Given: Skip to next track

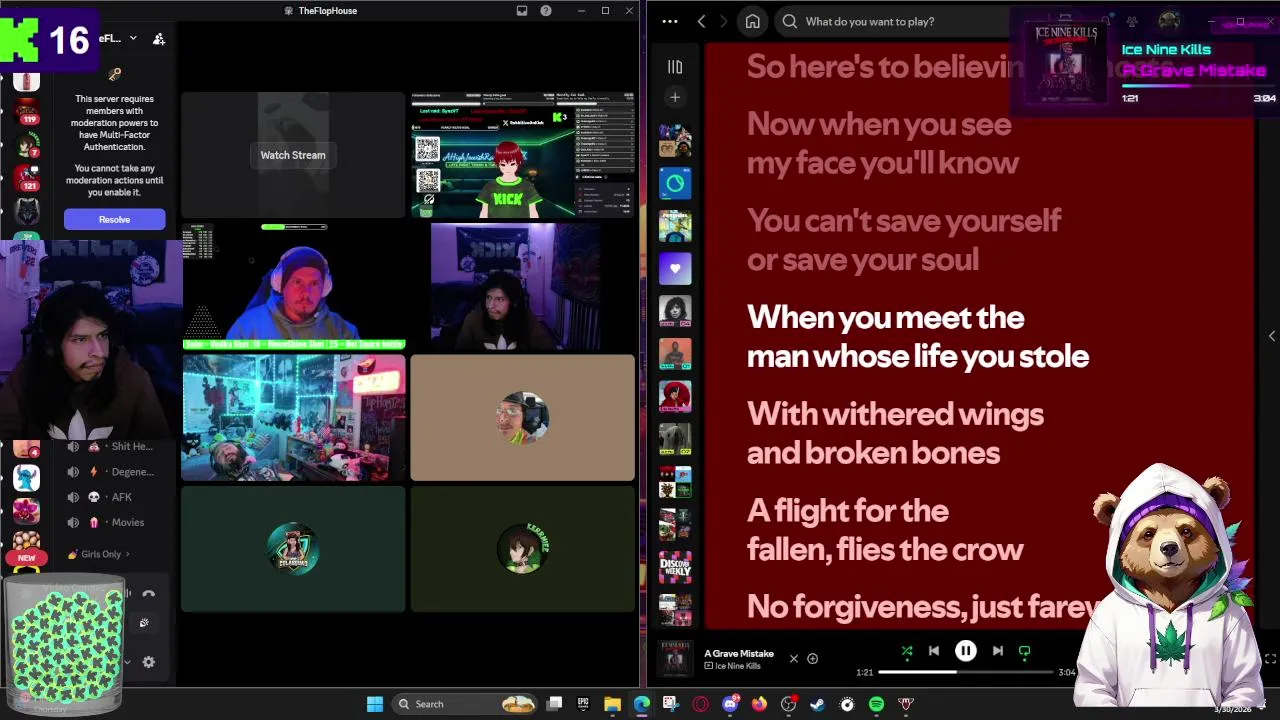Looking at the screenshot, I should [997, 651].
